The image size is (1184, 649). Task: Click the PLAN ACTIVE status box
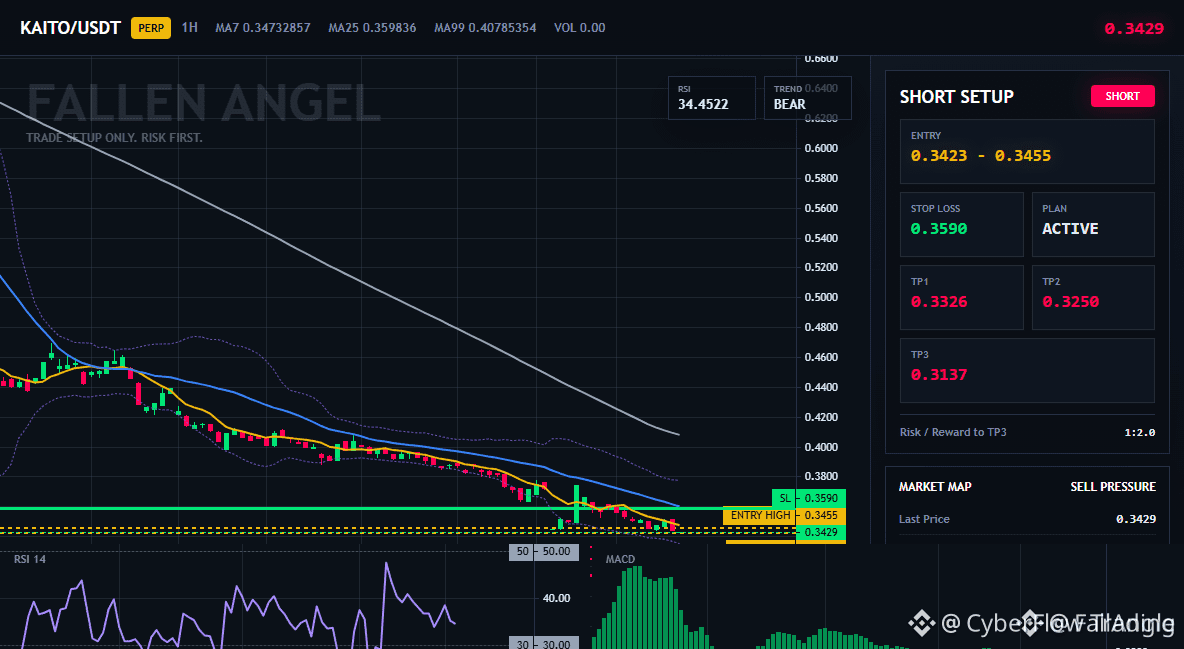click(1093, 224)
